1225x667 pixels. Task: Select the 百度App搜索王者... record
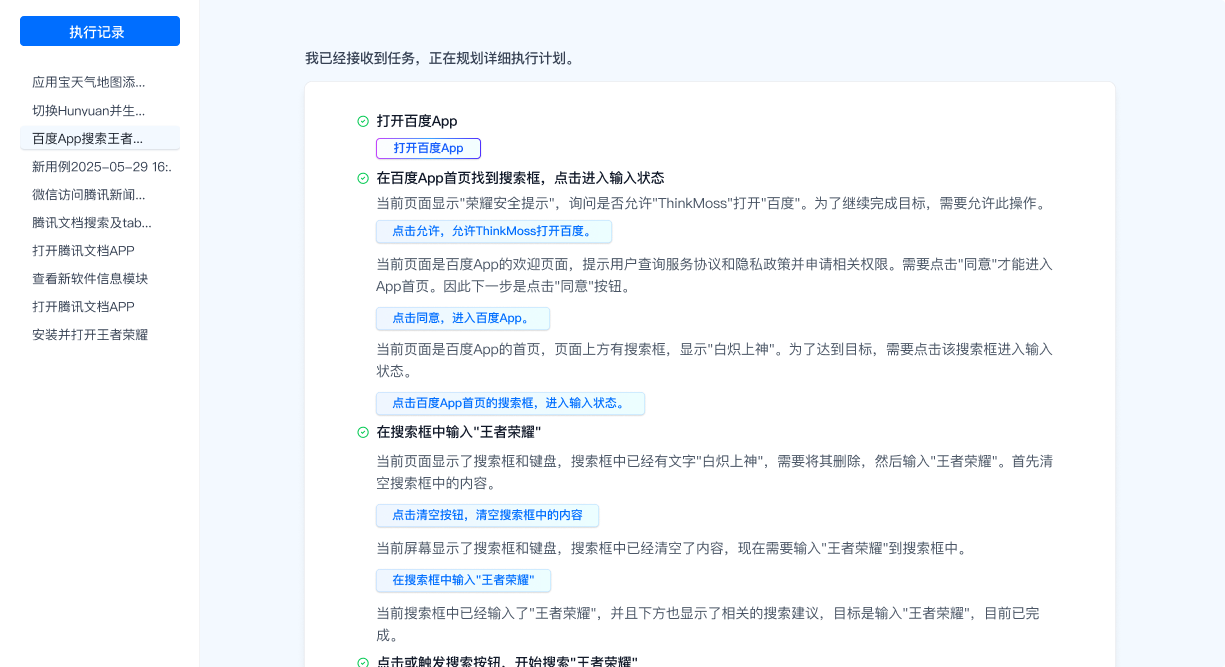(88, 138)
